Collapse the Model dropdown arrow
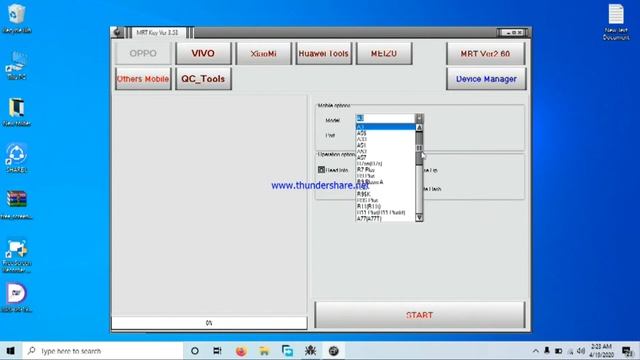This screenshot has width=640, height=360. pos(419,118)
